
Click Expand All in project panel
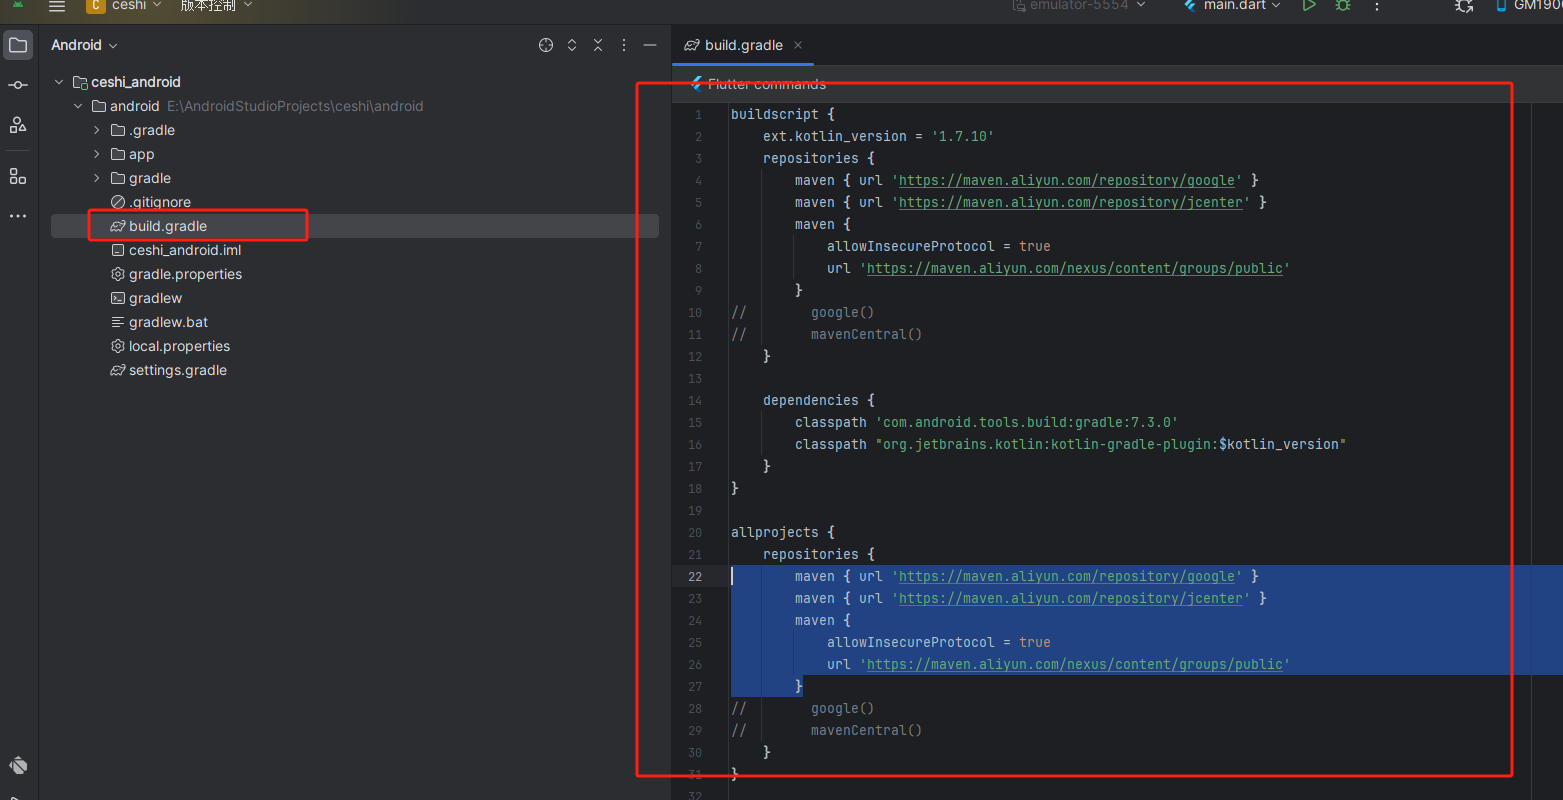pyautogui.click(x=572, y=45)
